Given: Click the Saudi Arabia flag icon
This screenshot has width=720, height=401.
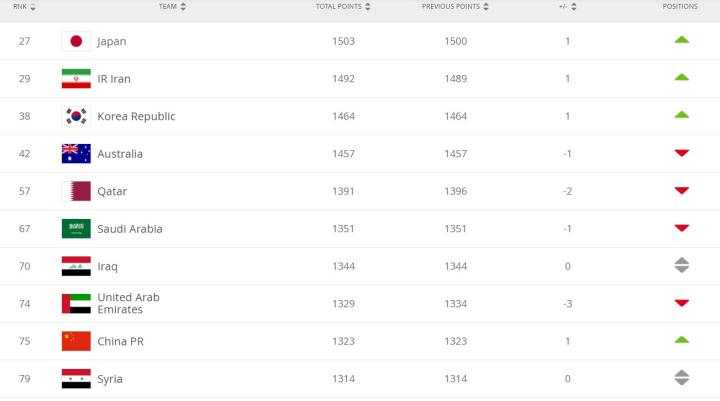Looking at the screenshot, I should point(76,228).
